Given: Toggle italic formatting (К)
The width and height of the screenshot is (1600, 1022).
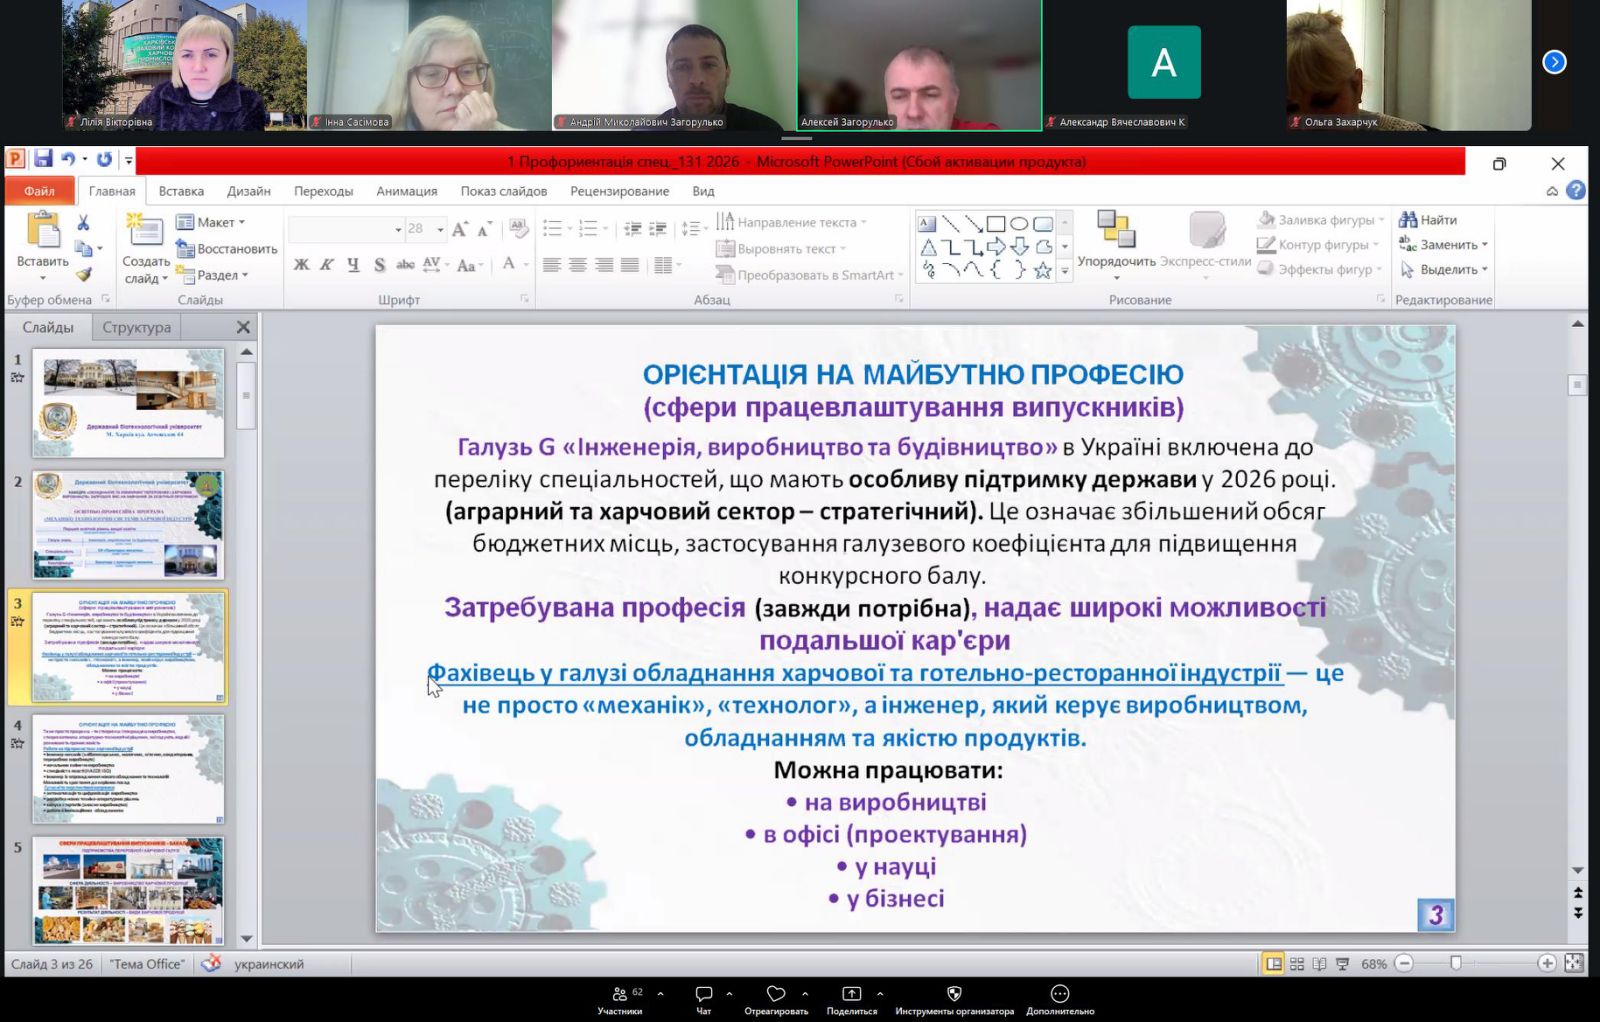Looking at the screenshot, I should tap(327, 265).
